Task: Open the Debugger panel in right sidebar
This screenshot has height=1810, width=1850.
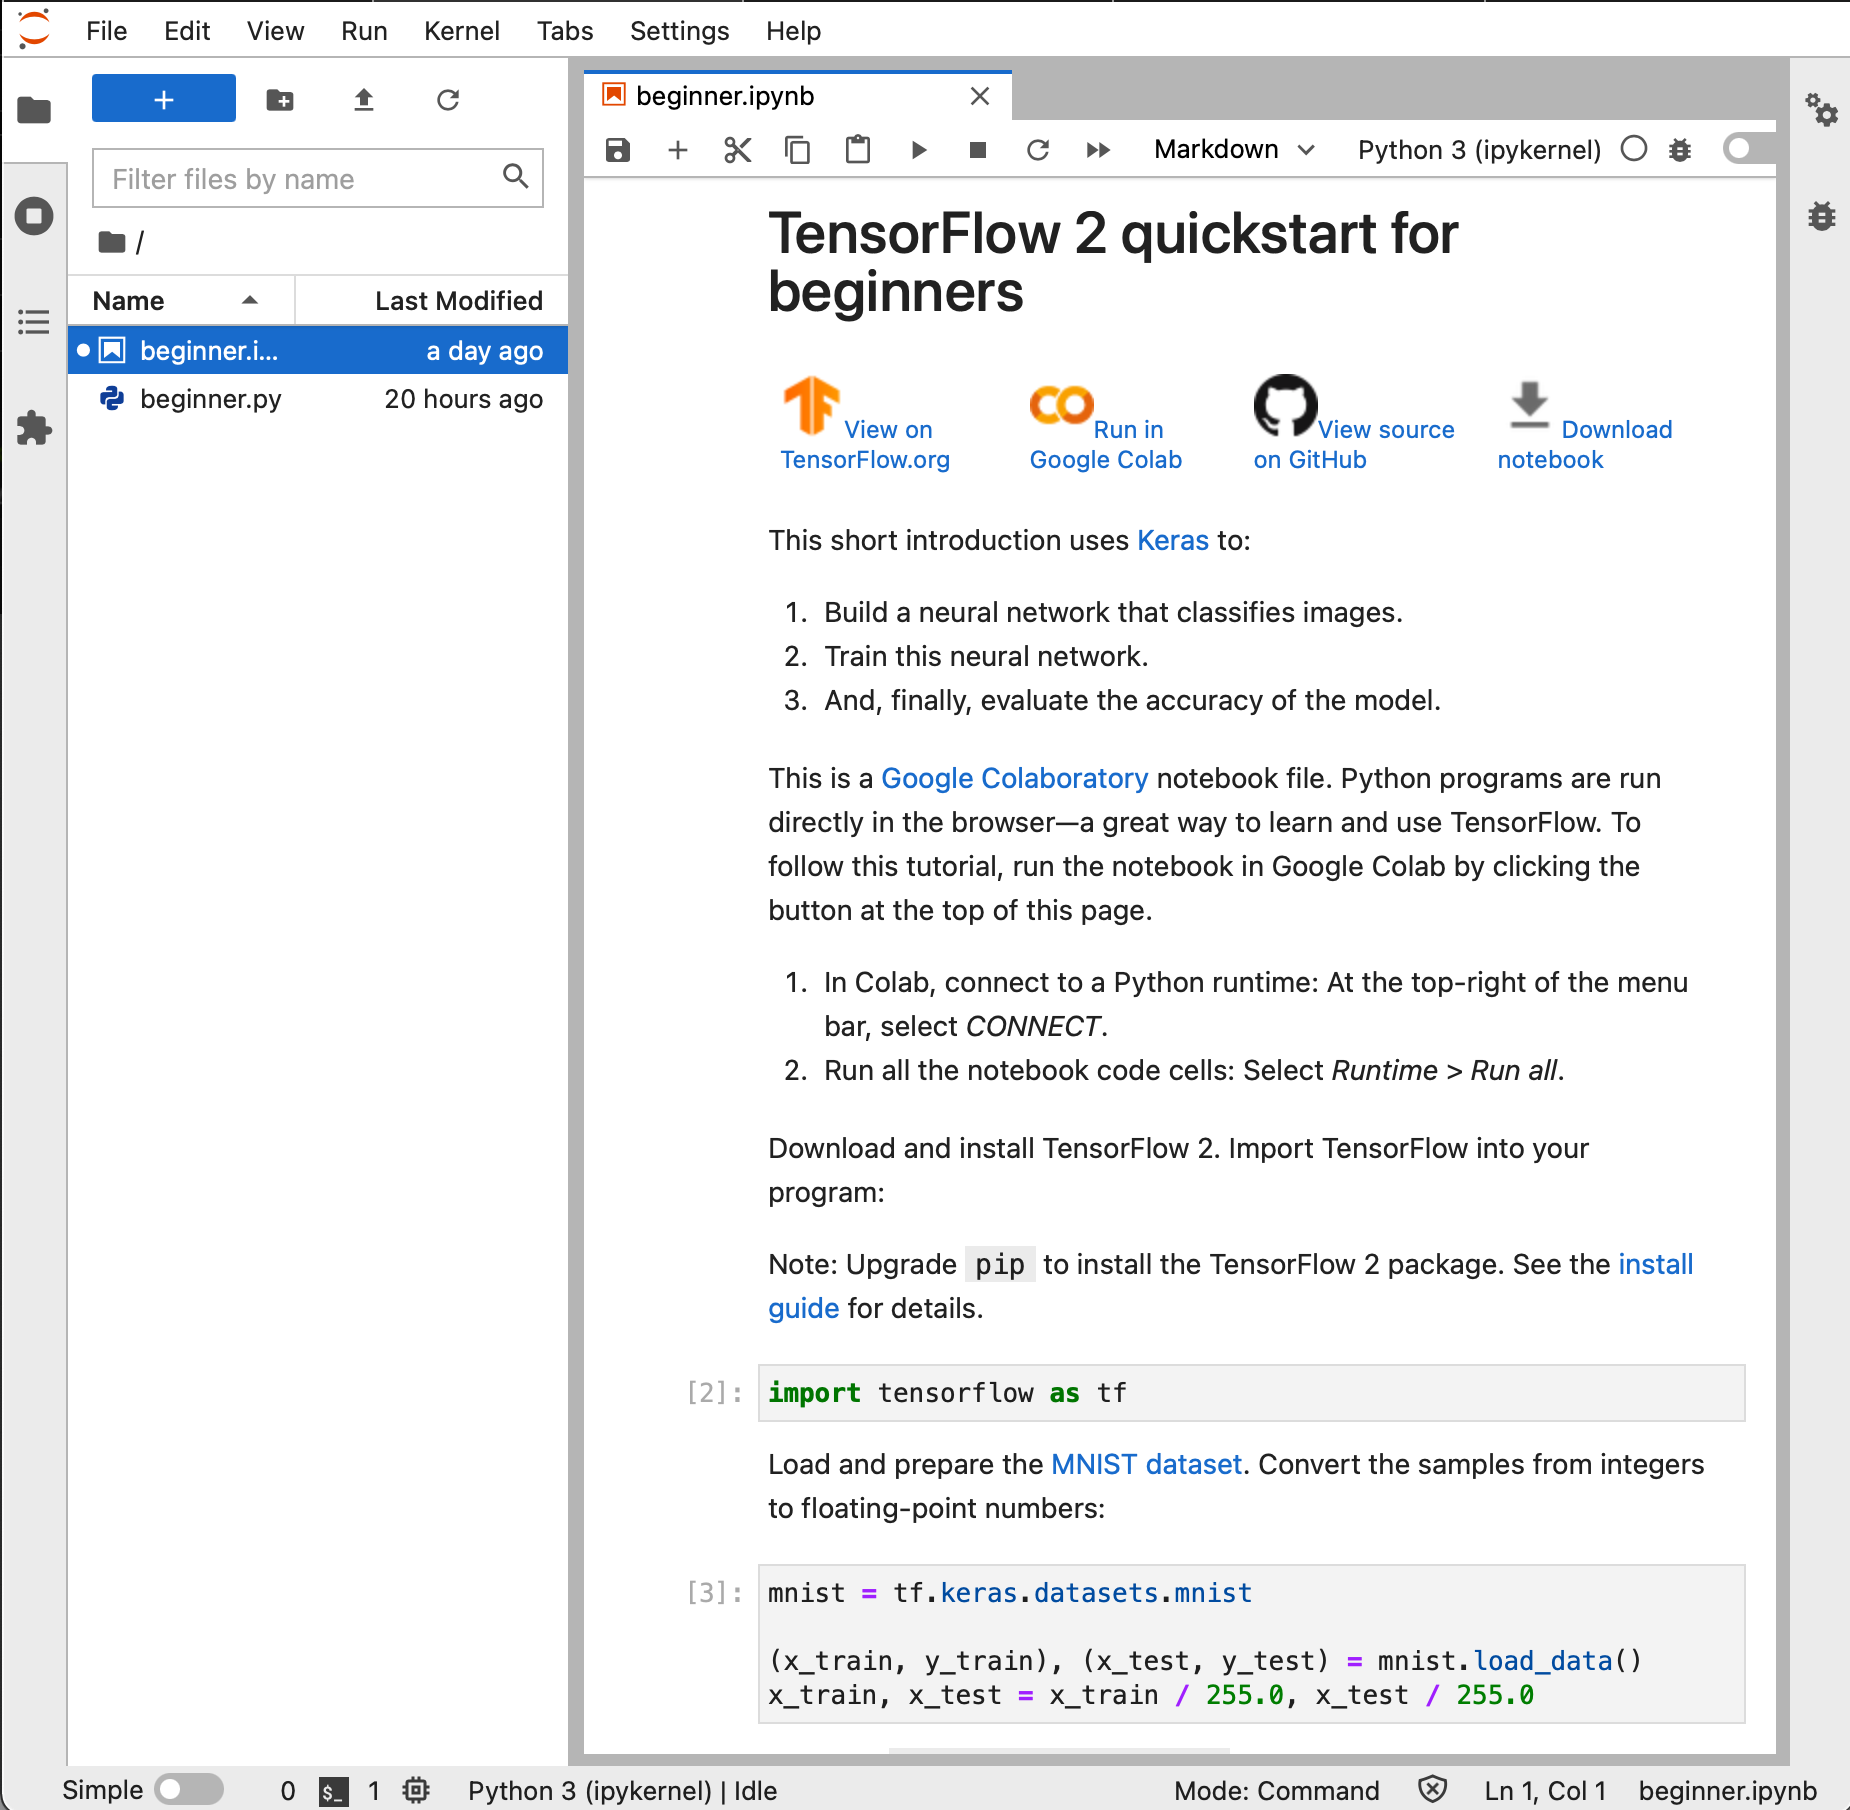Action: (x=1821, y=216)
